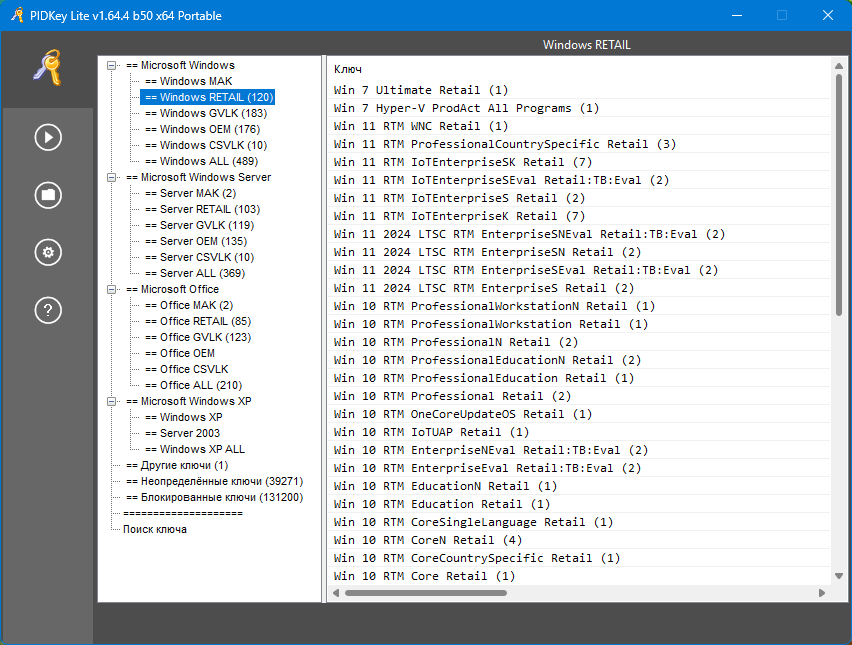Open Поиск ключа search item
The height and width of the screenshot is (645, 852).
coord(154,529)
